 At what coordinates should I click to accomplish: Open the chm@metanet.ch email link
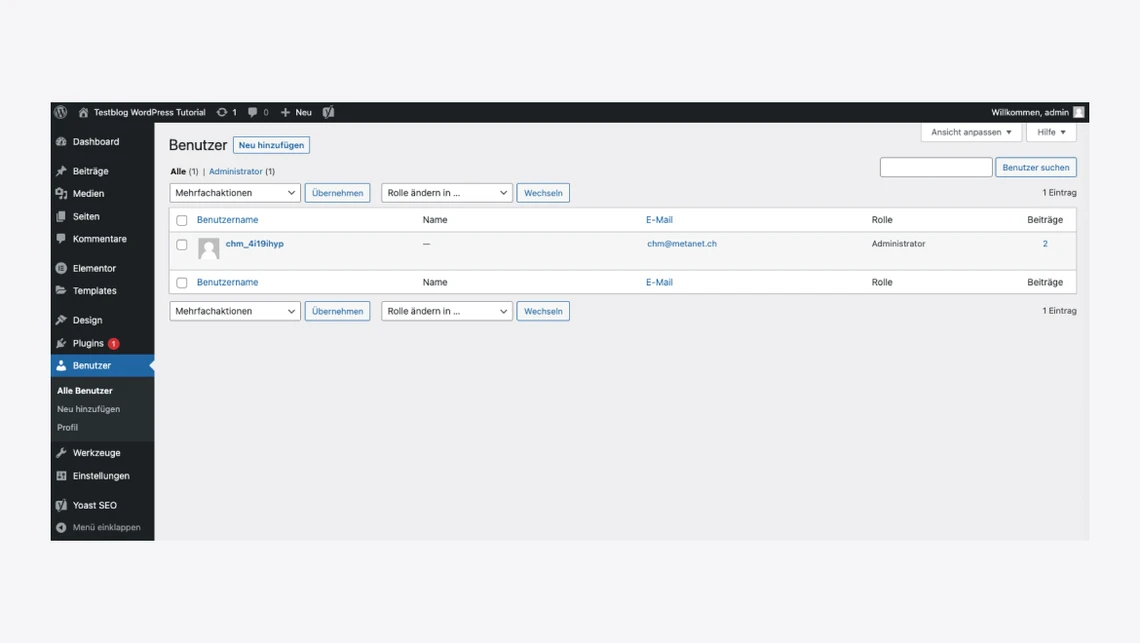[x=681, y=244]
